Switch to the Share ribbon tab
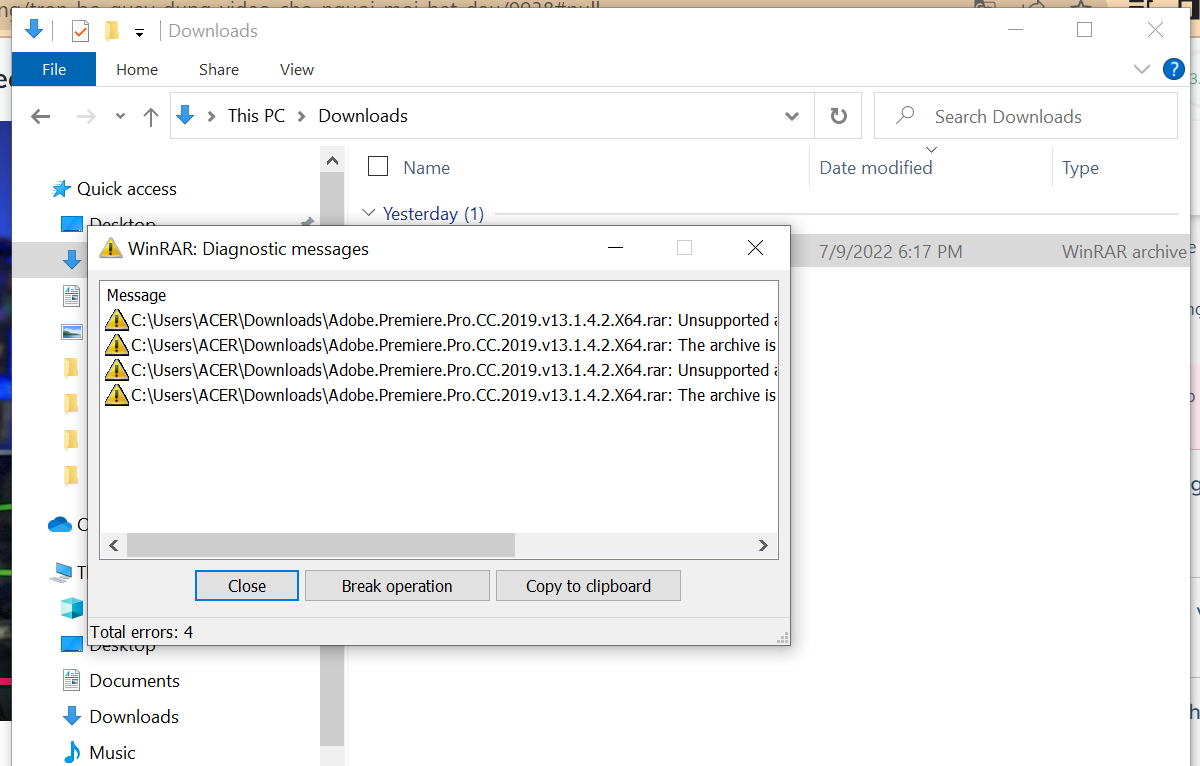The image size is (1200, 766). pyautogui.click(x=219, y=69)
